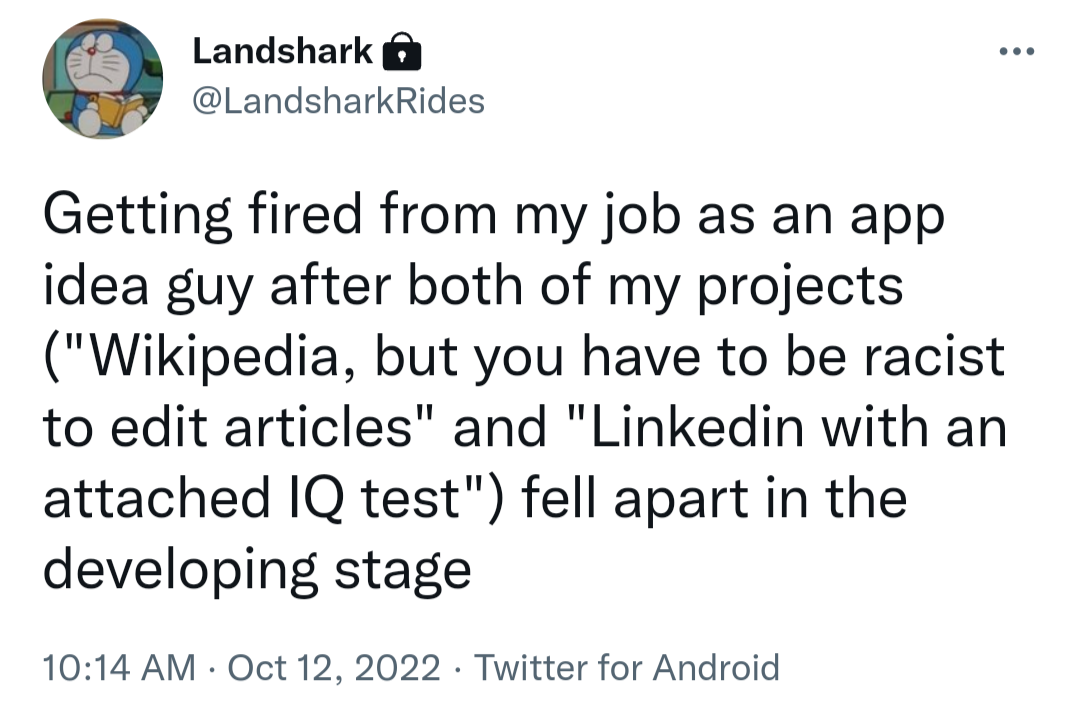
Task: Click the 10:14 AM timestamp
Action: (x=119, y=666)
